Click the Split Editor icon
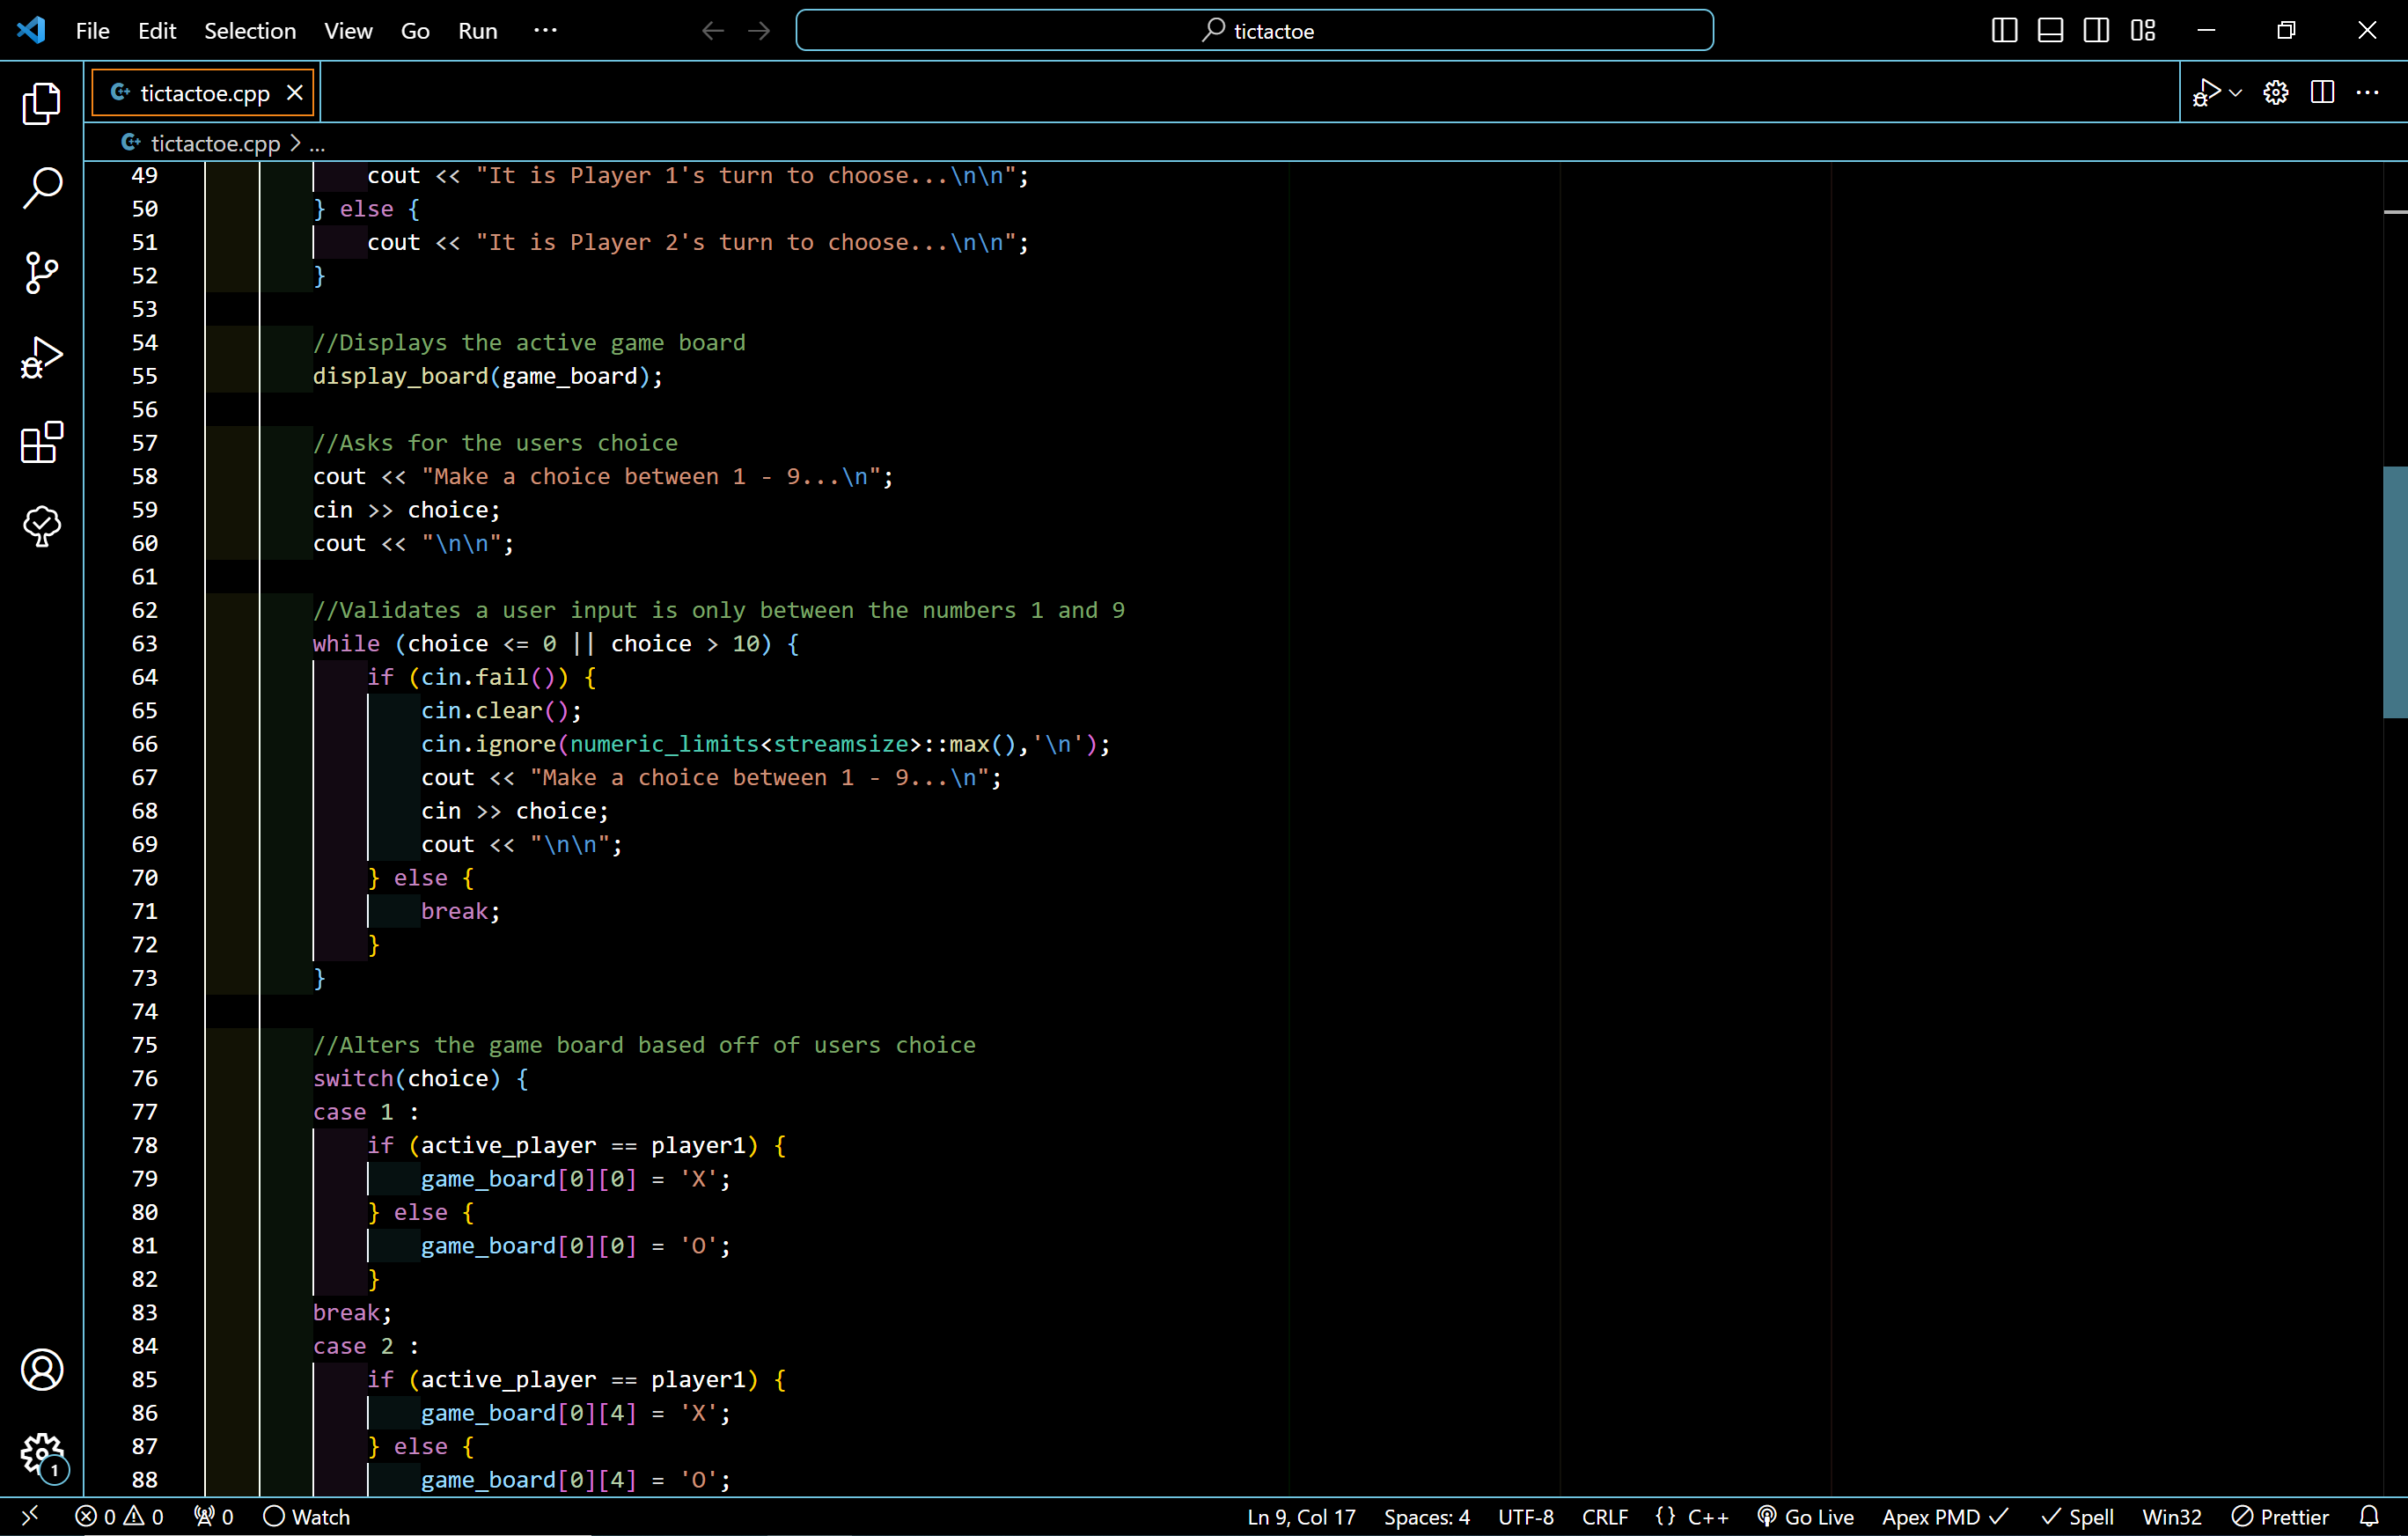The width and height of the screenshot is (2408, 1536). pos(2322,91)
